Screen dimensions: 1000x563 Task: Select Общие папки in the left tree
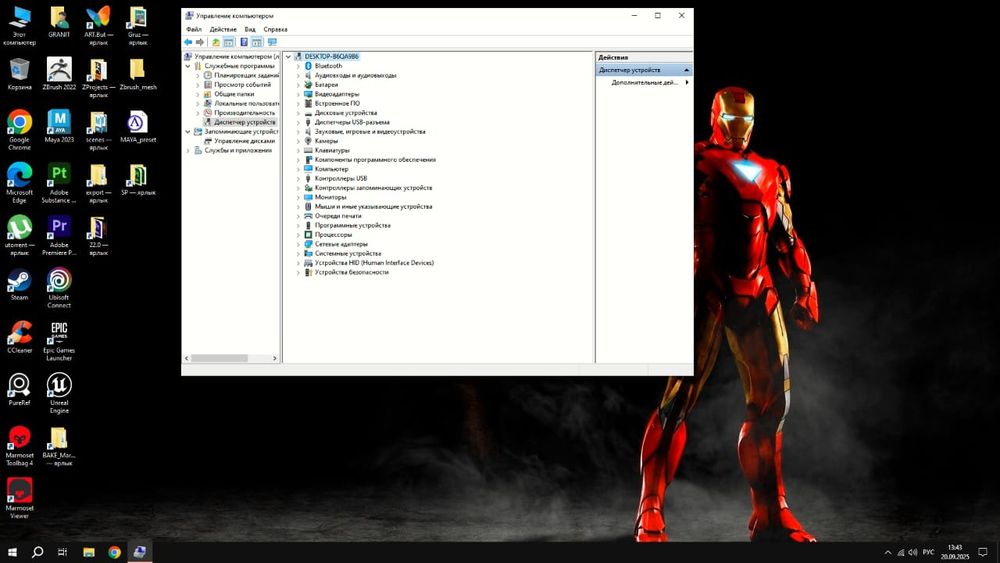coord(234,94)
